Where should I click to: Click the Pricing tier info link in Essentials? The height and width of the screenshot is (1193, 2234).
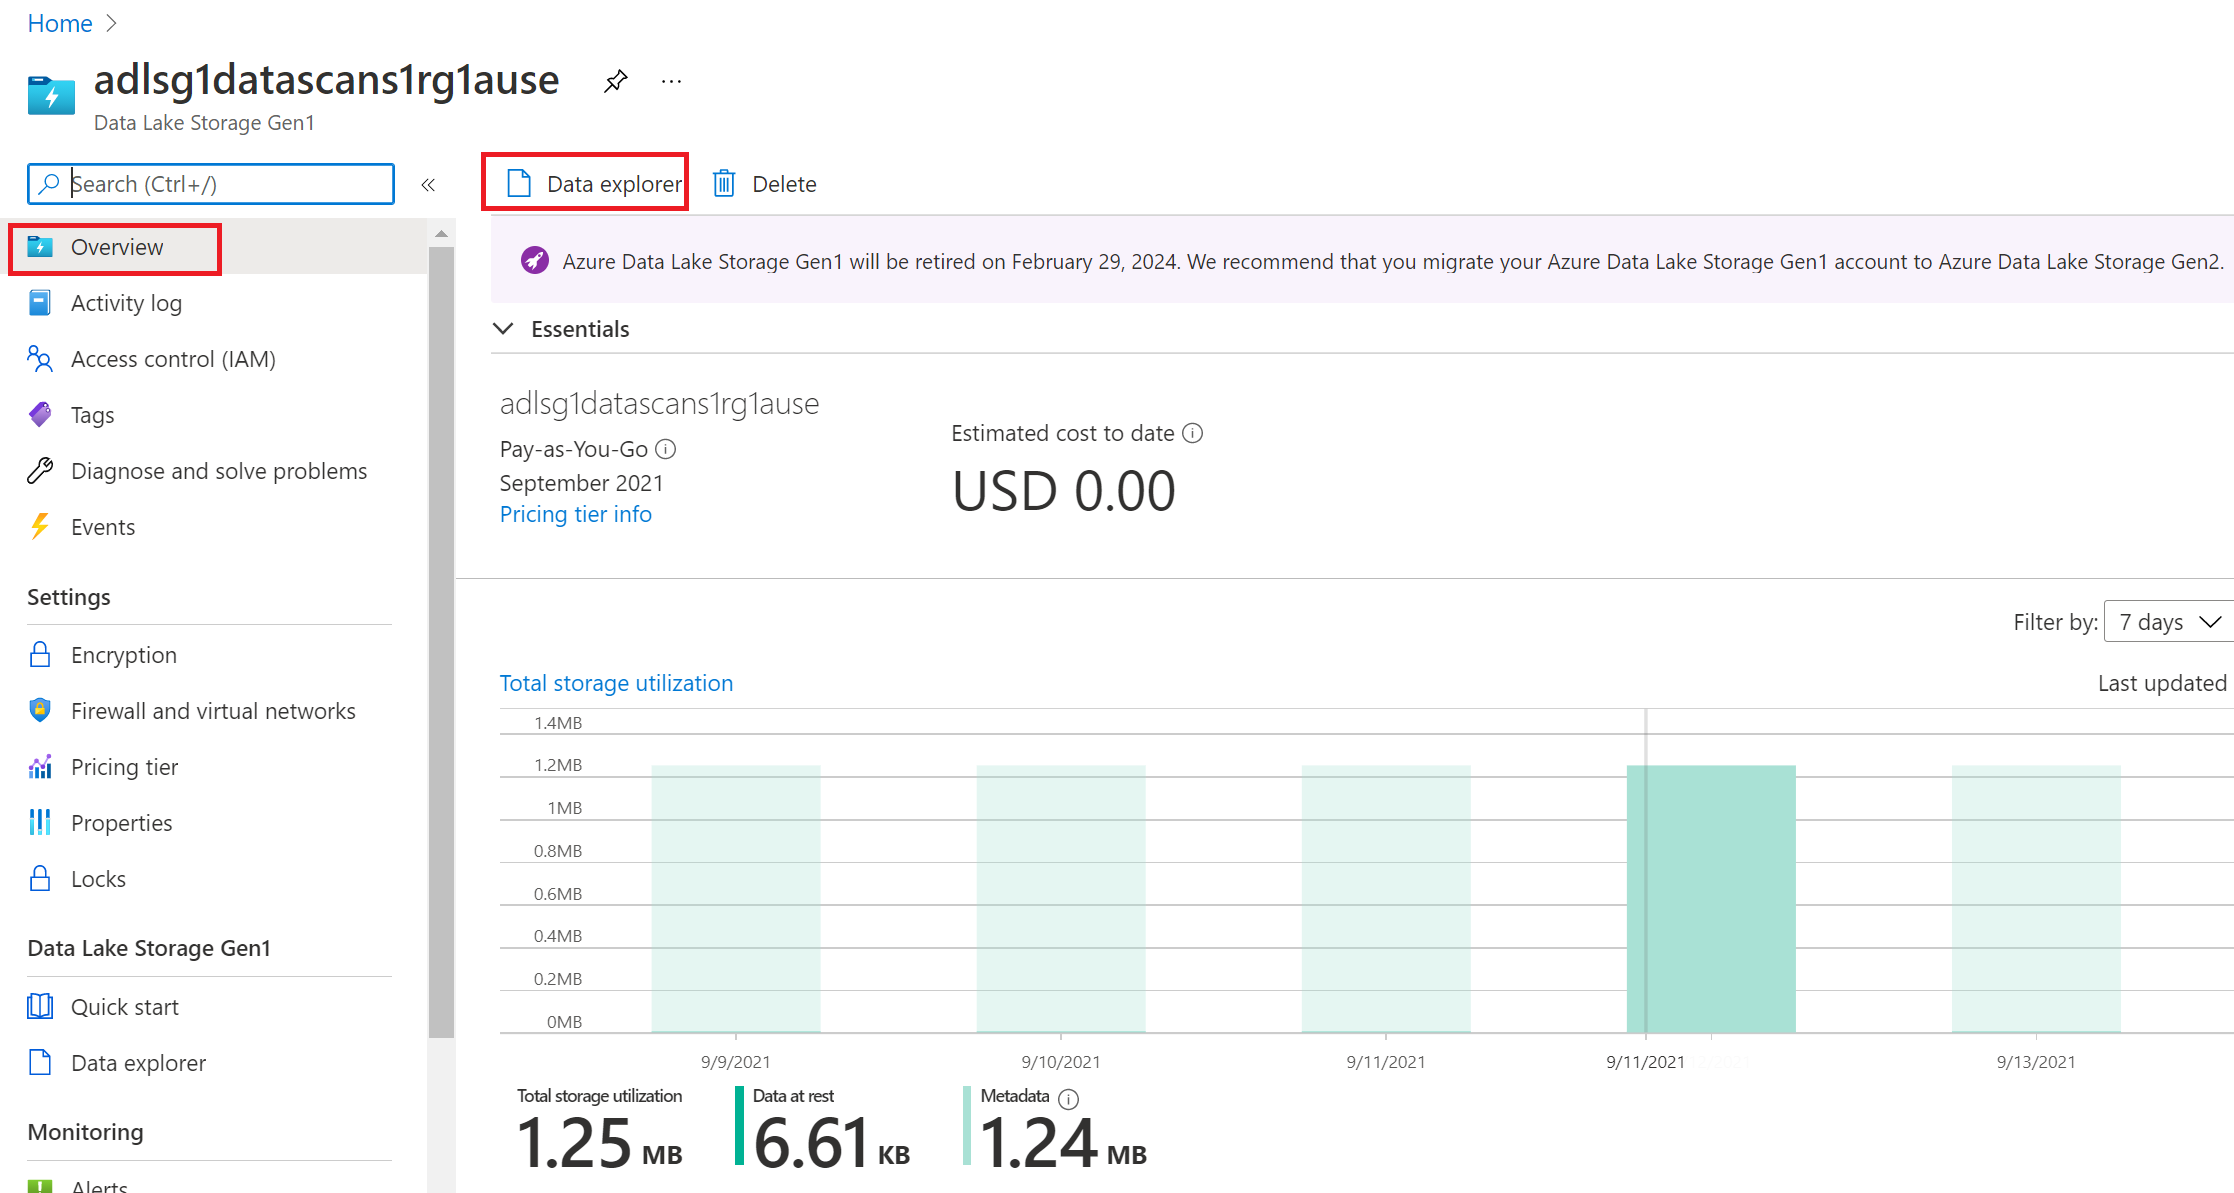click(576, 513)
